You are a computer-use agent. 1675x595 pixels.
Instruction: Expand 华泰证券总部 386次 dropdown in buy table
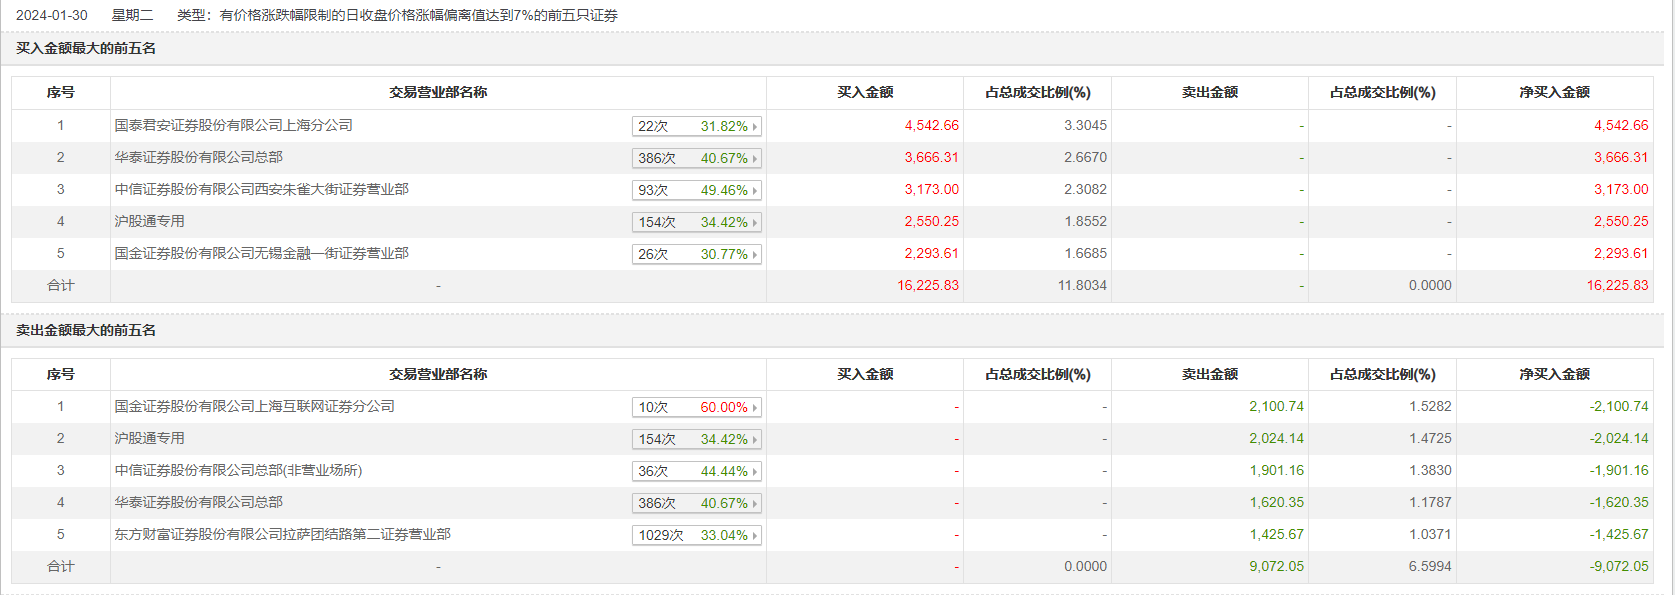click(697, 158)
